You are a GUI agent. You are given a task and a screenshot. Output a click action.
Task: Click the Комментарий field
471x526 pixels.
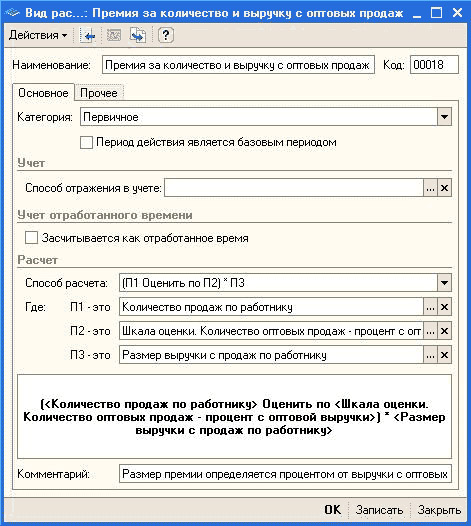point(285,474)
